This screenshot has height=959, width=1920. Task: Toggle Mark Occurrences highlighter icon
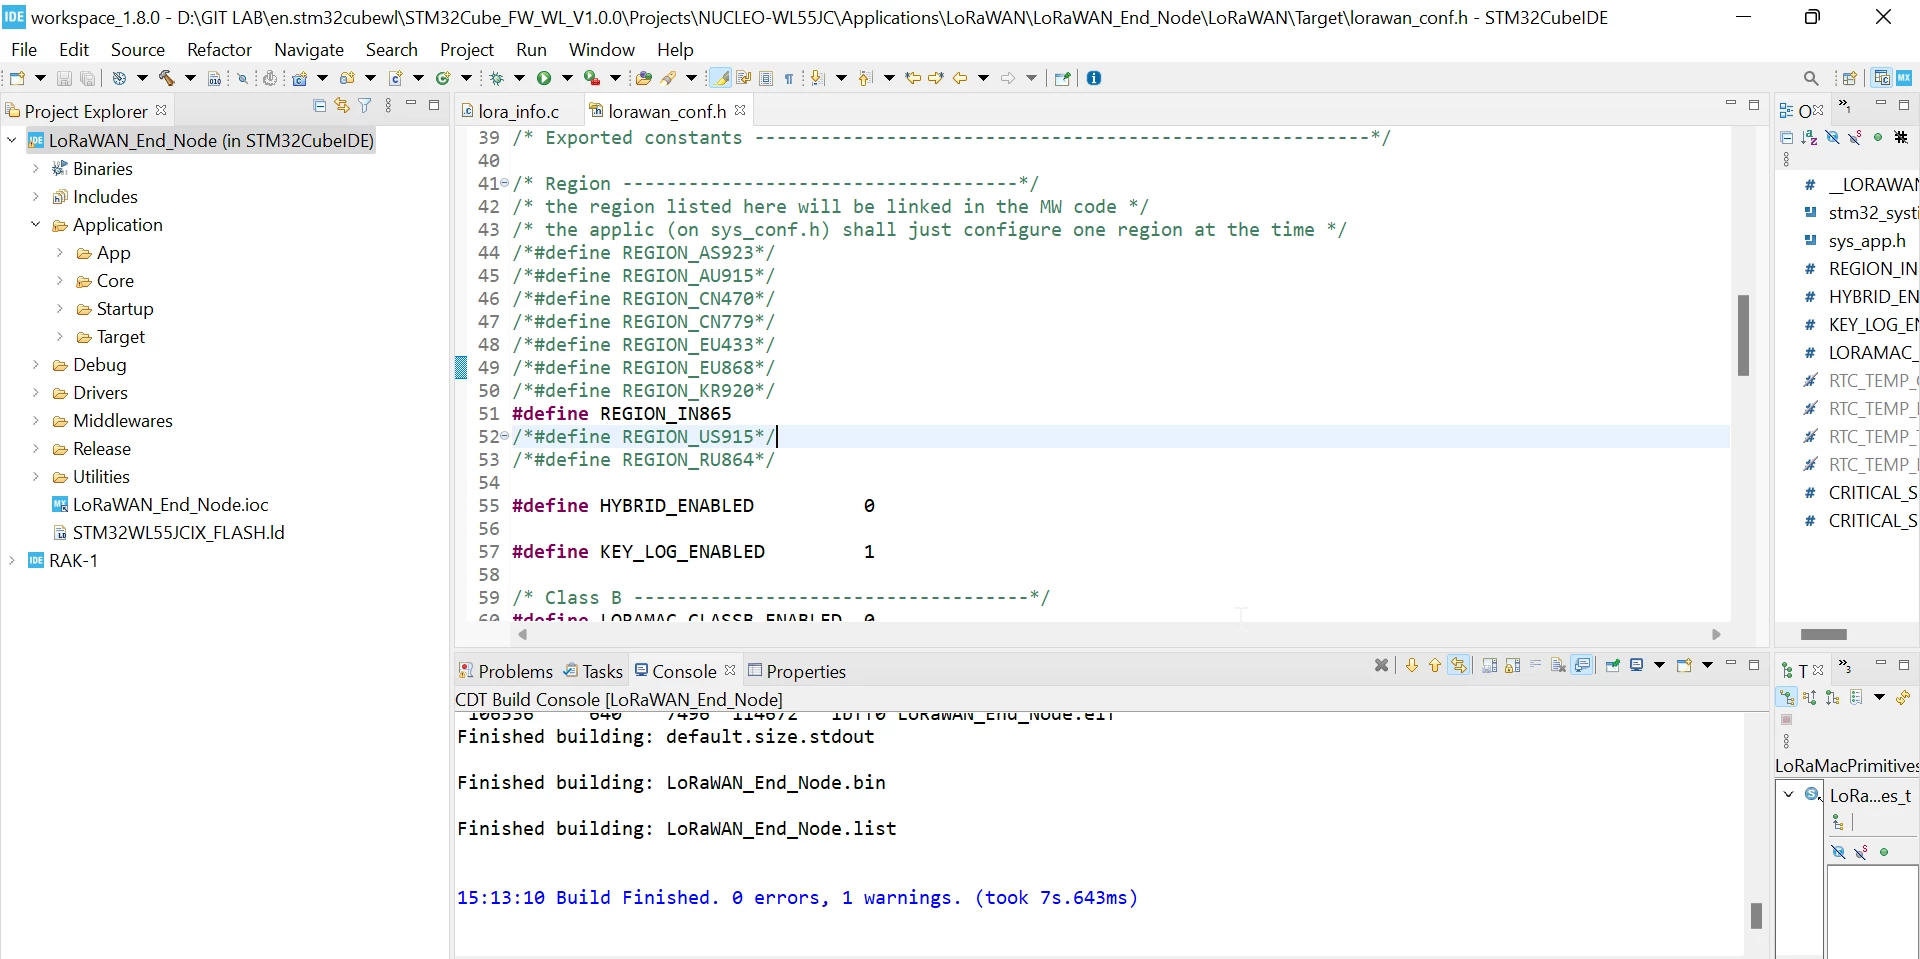tap(720, 78)
